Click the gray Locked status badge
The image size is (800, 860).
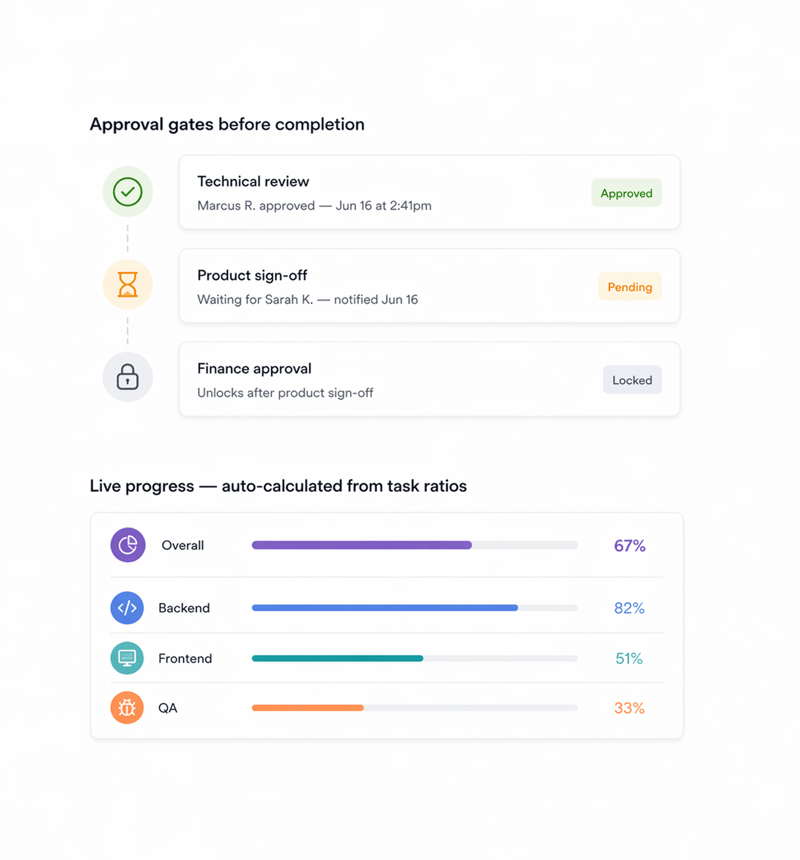pyautogui.click(x=632, y=380)
